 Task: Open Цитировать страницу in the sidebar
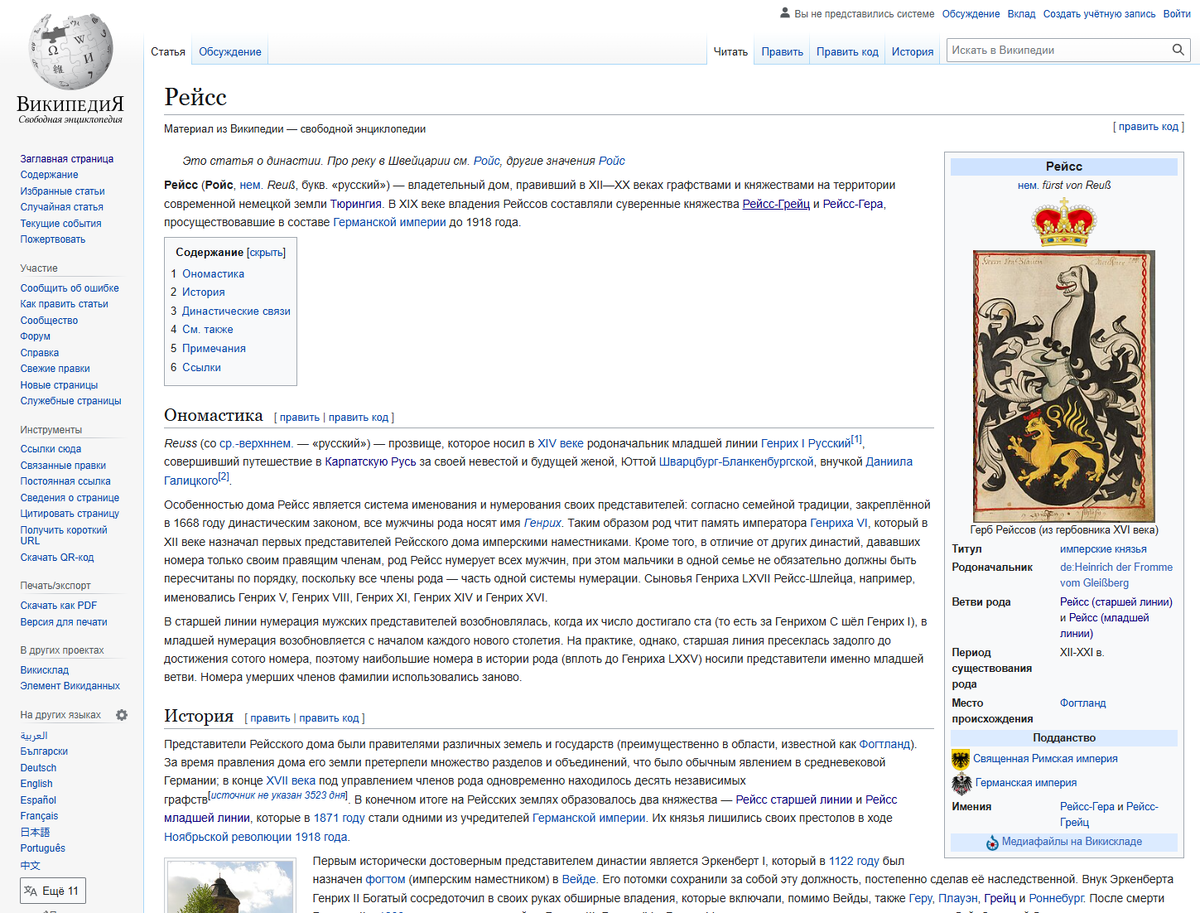(70, 514)
